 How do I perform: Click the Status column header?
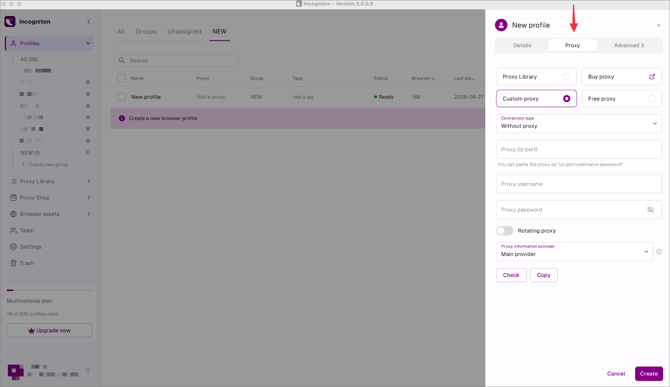point(380,78)
